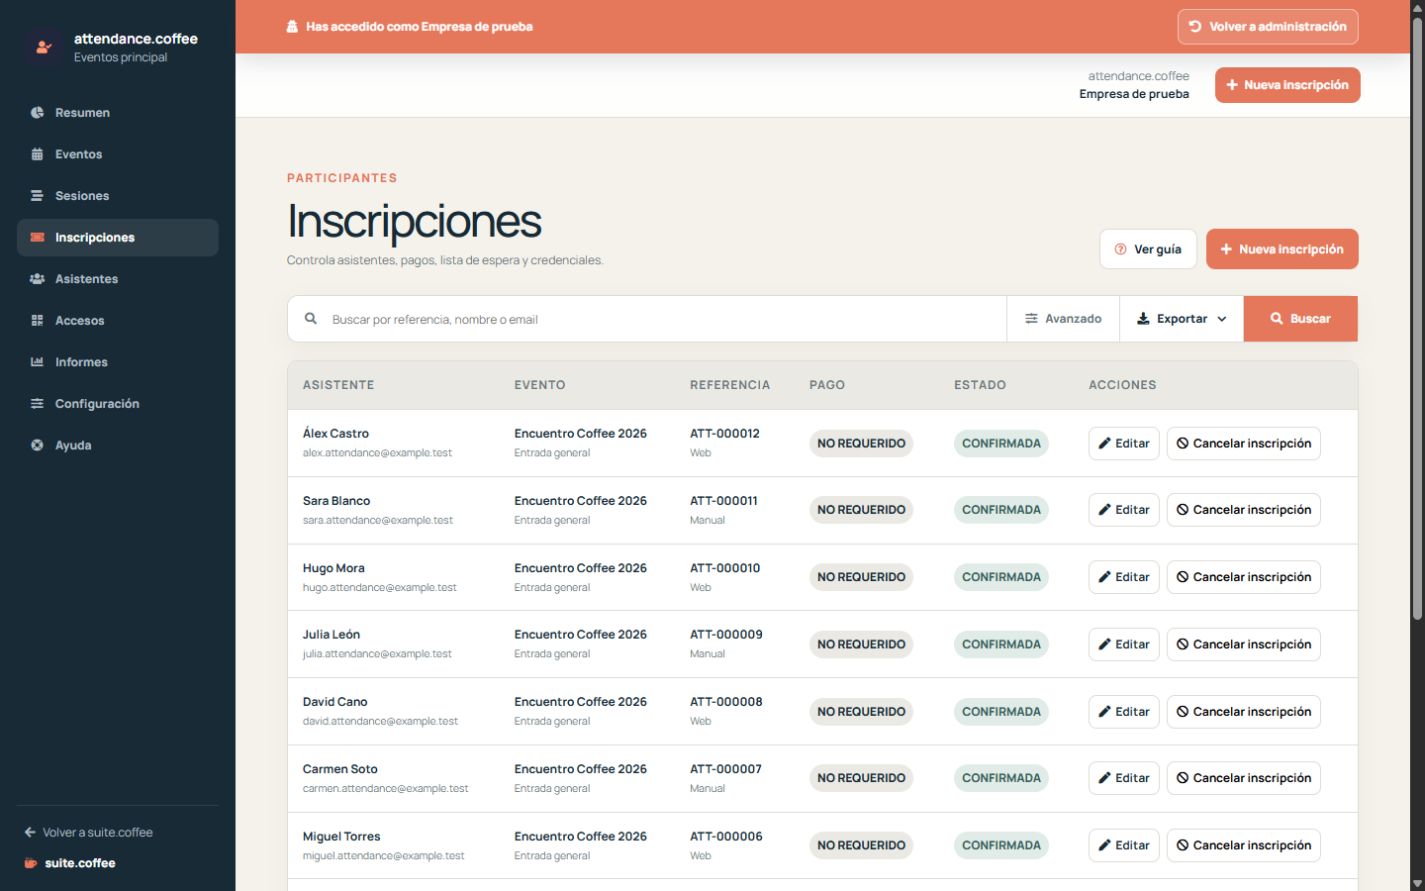Go to Resumen in the sidebar
This screenshot has width=1425, height=891.
coord(117,113)
